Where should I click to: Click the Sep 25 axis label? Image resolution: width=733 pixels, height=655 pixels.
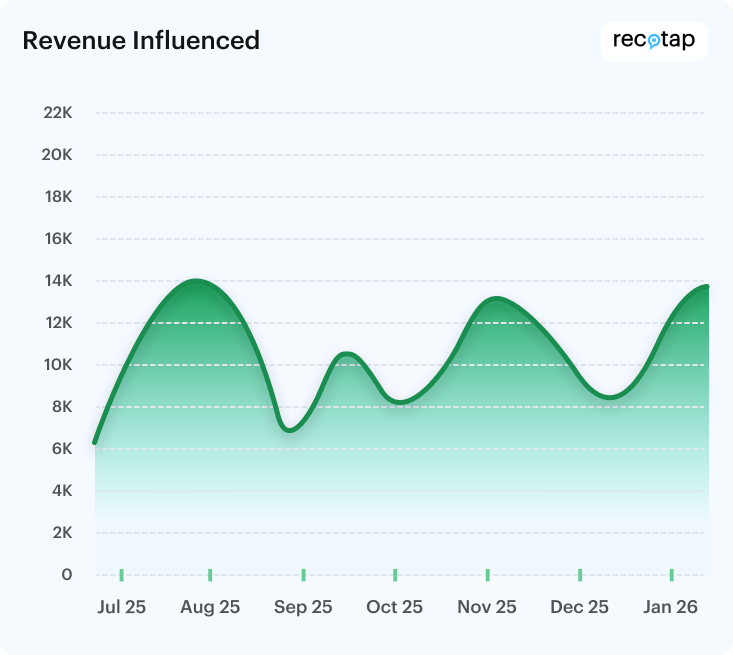303,607
